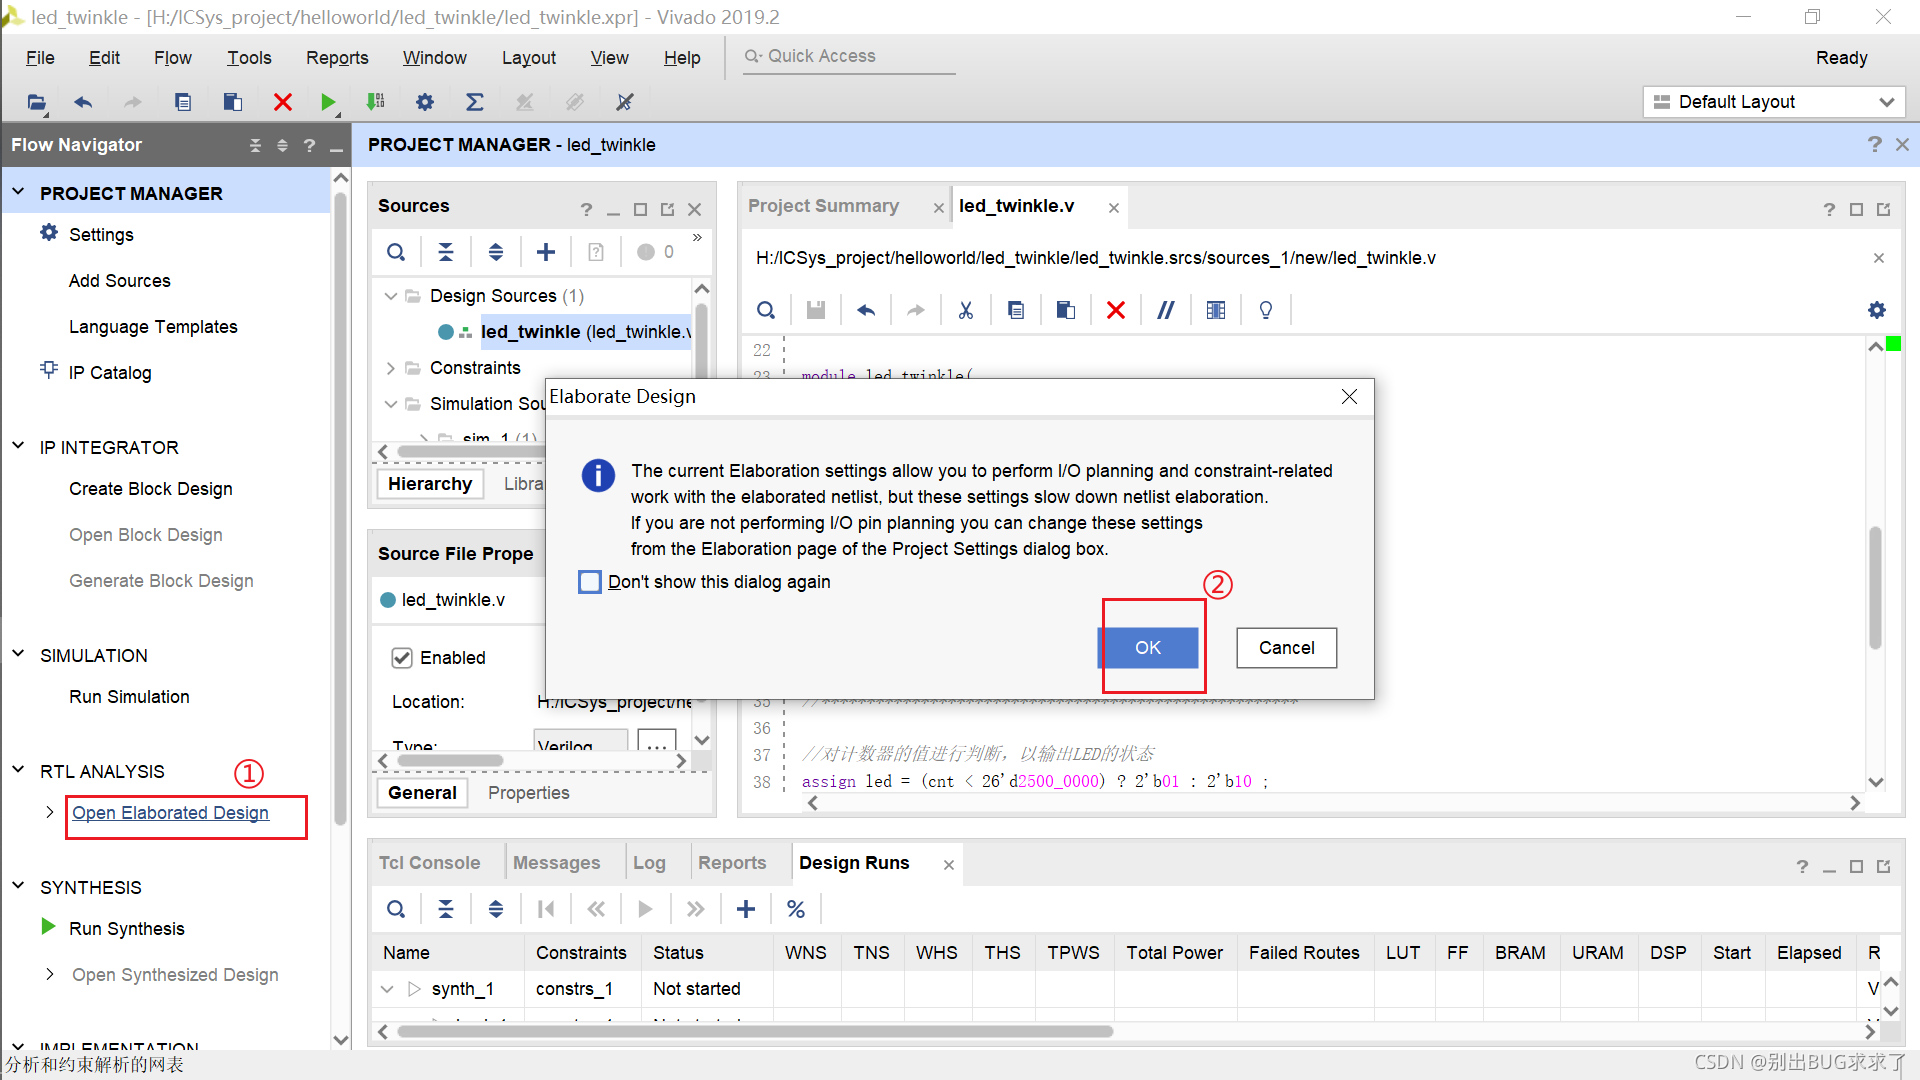Toggle the Enabled checkbox for led_twinkle.v

coord(402,658)
